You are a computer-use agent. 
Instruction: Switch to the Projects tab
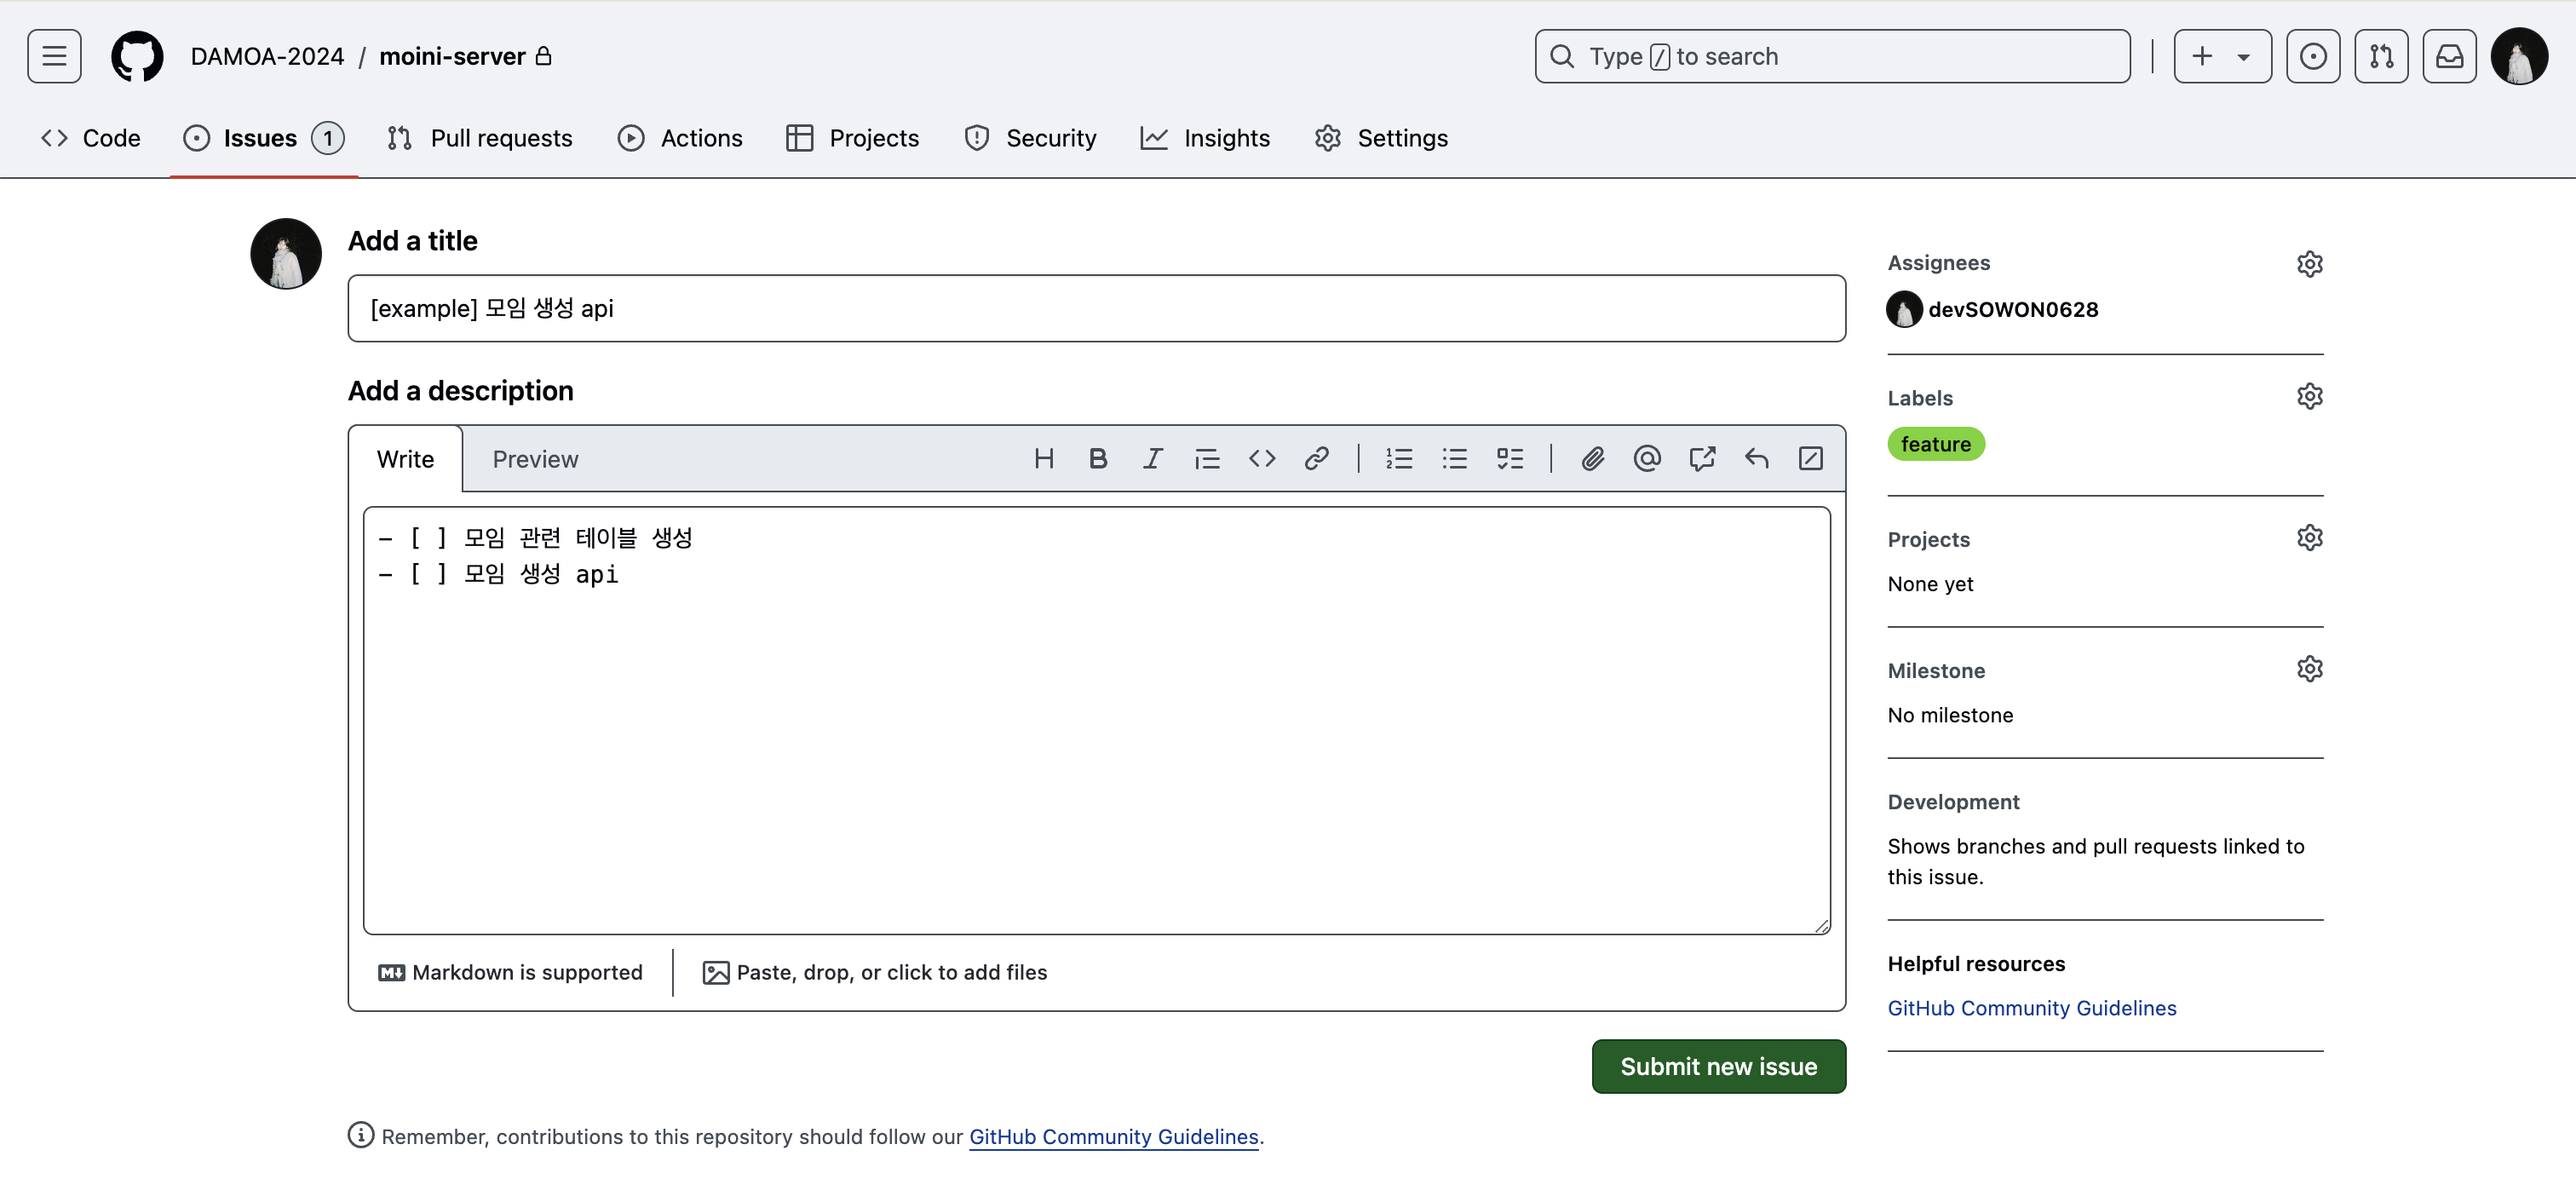[x=853, y=138]
